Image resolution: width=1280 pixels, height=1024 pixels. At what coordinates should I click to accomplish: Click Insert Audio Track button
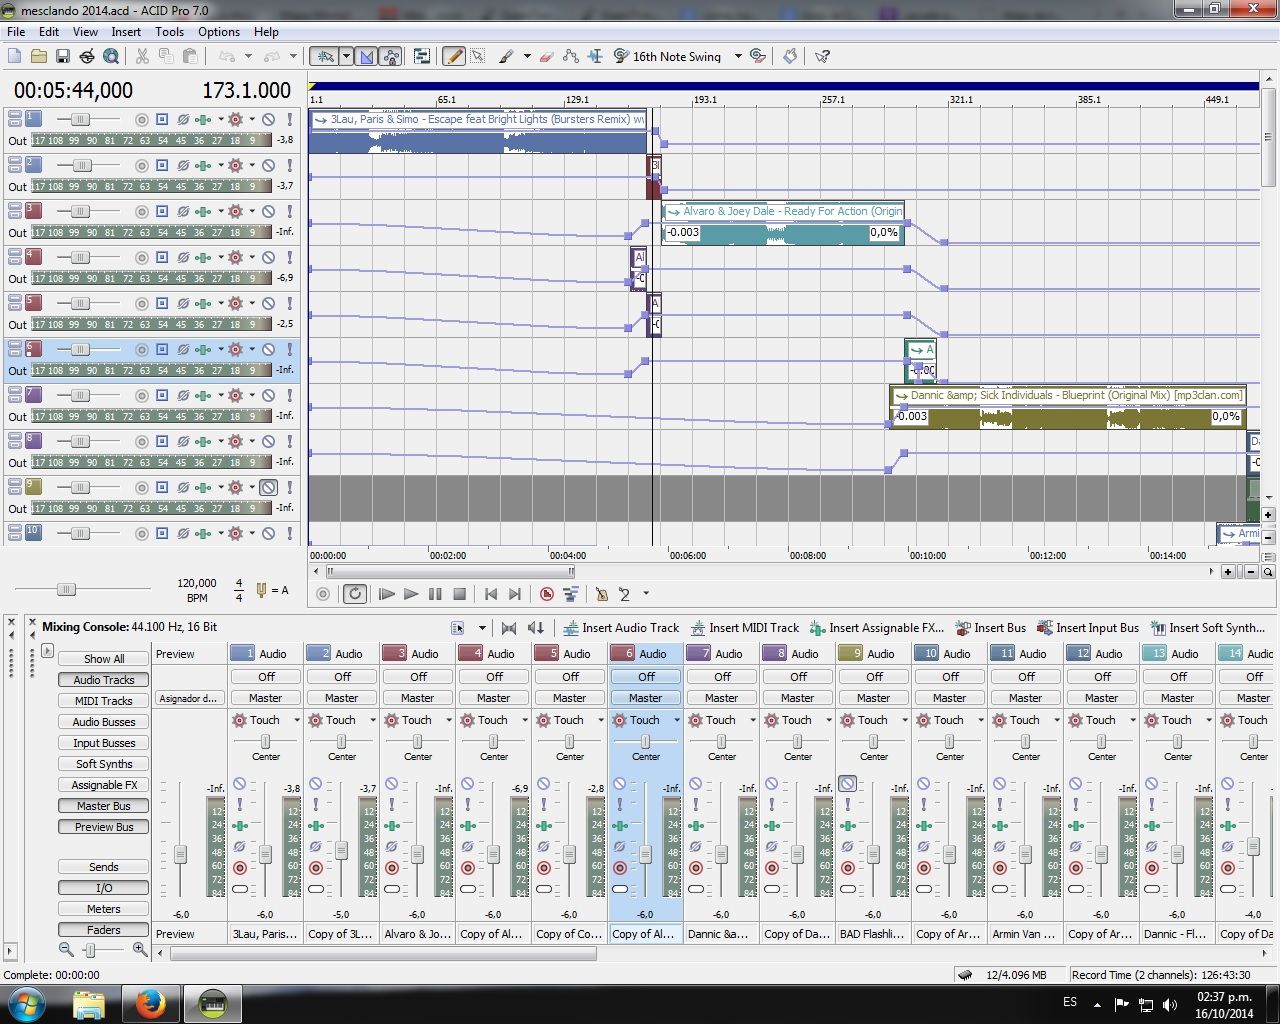621,628
